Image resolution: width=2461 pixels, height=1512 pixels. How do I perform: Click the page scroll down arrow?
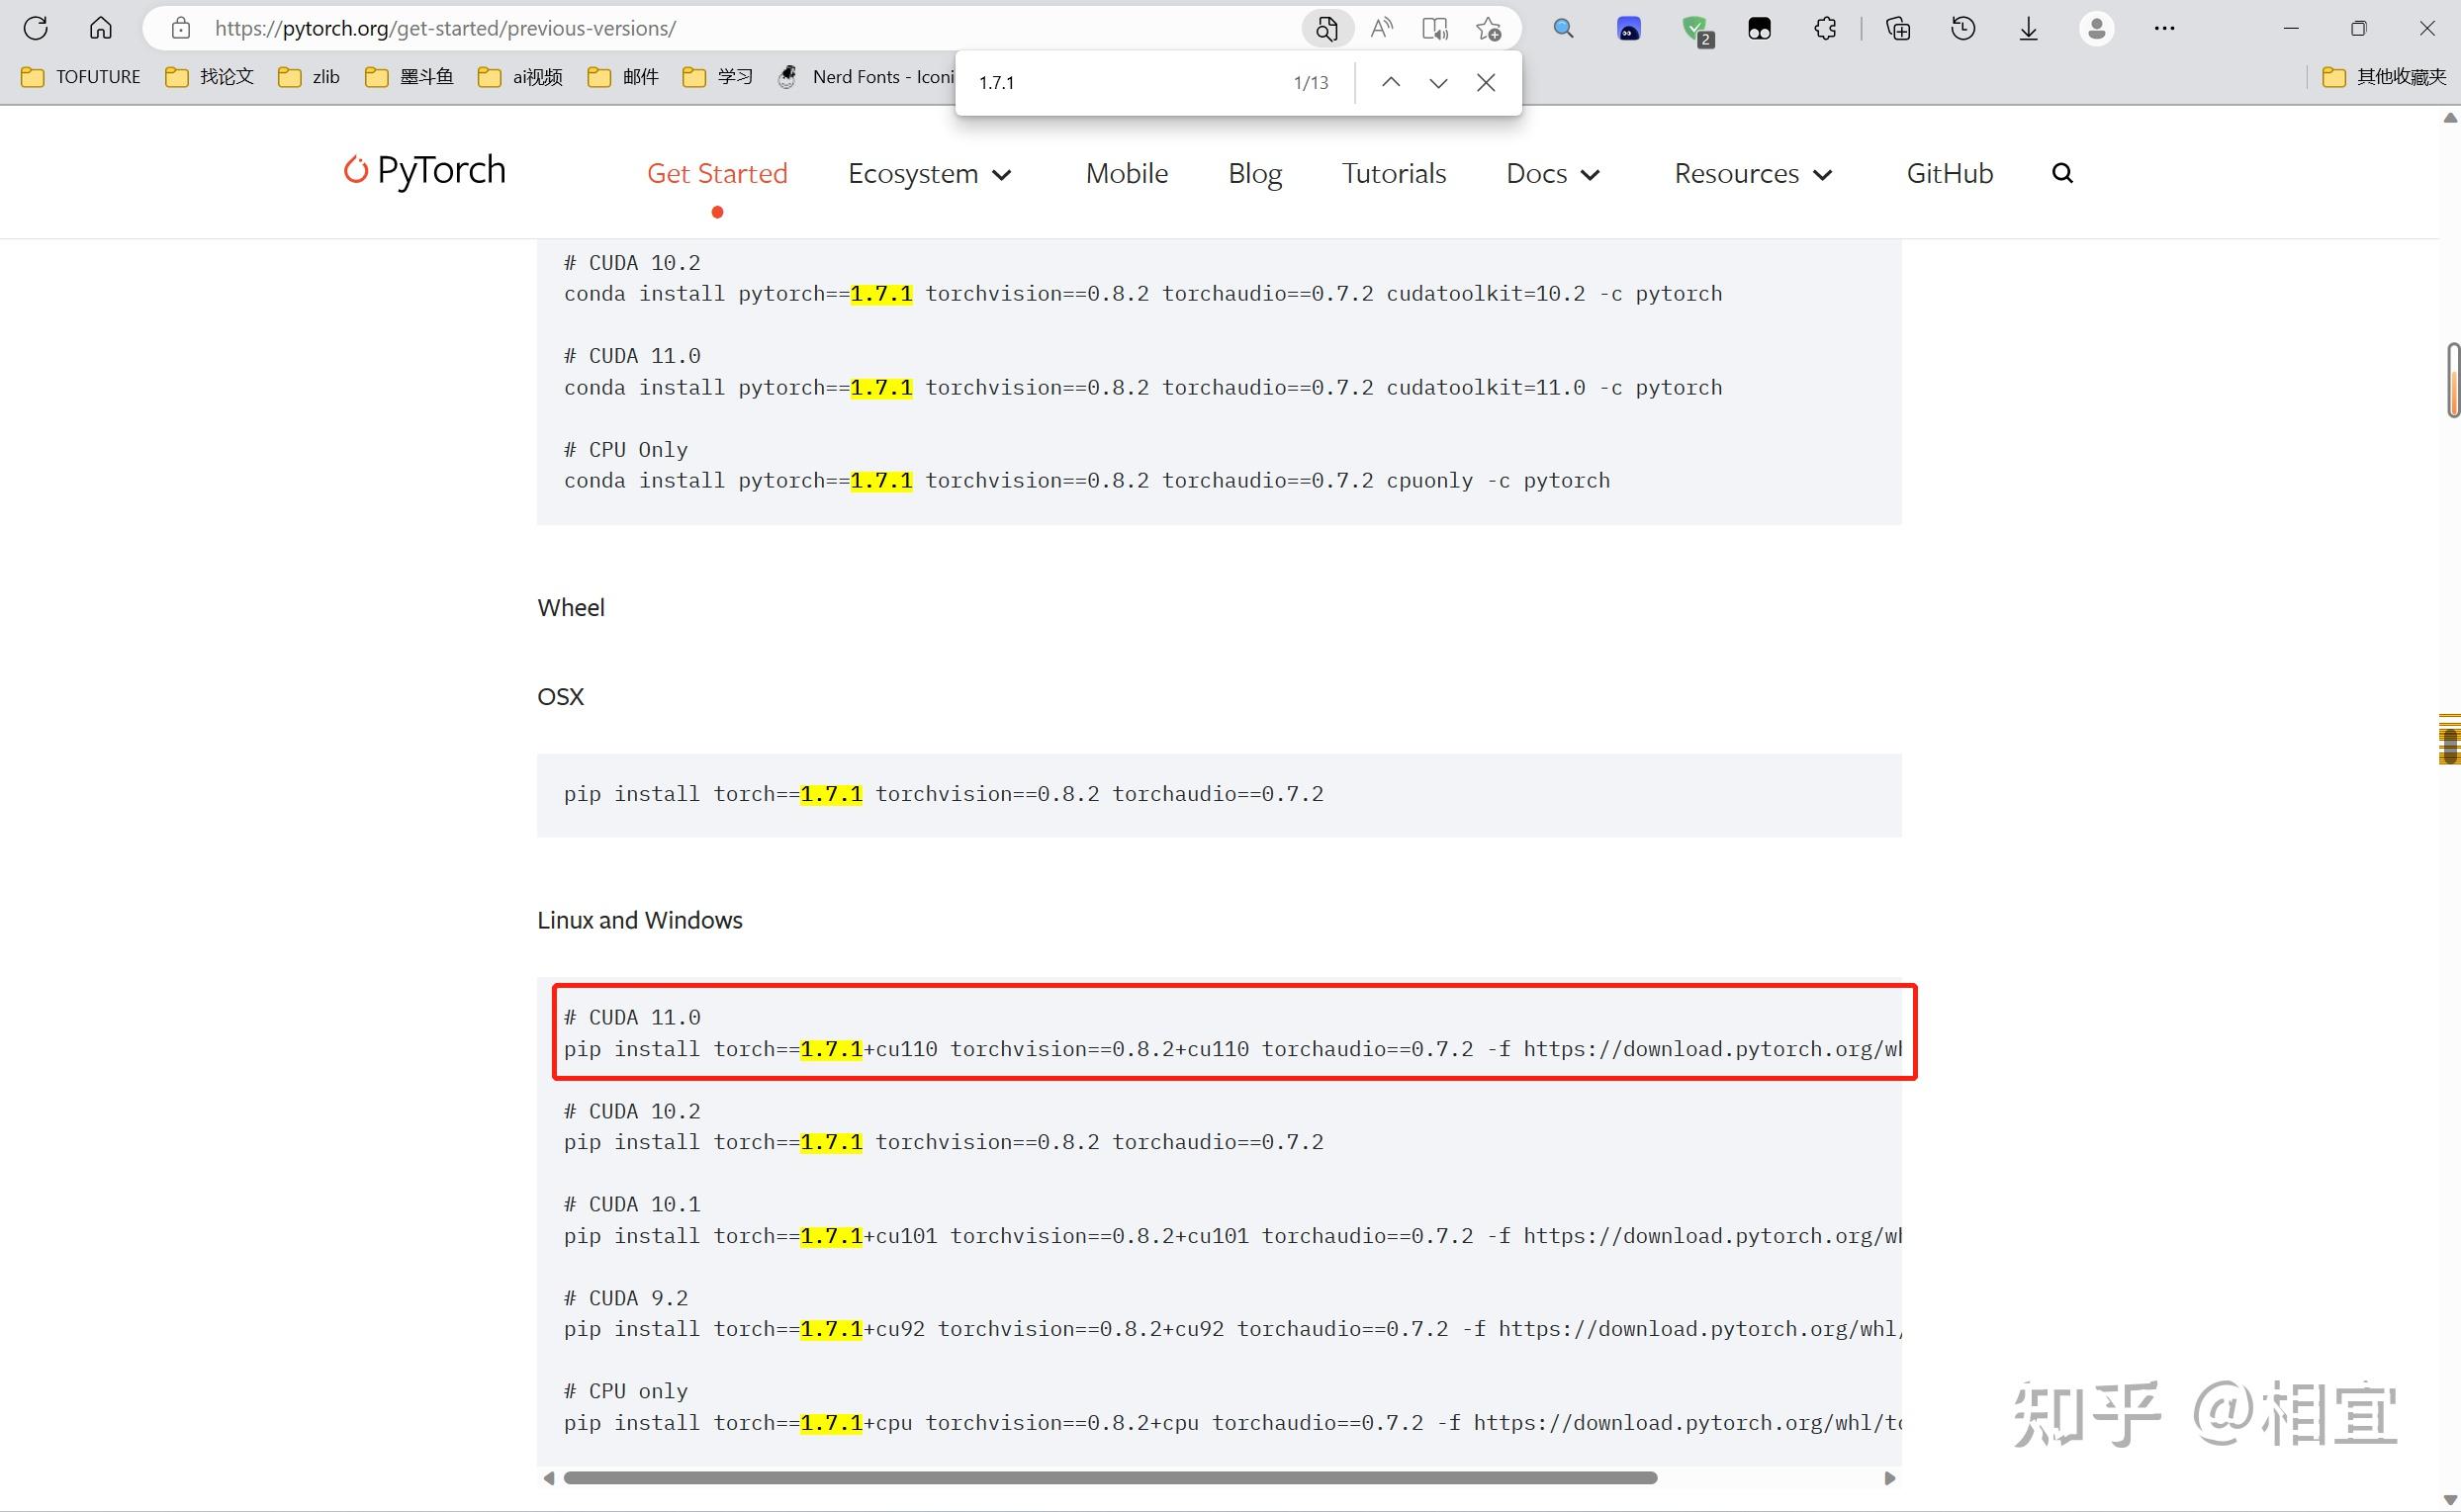click(2451, 1500)
